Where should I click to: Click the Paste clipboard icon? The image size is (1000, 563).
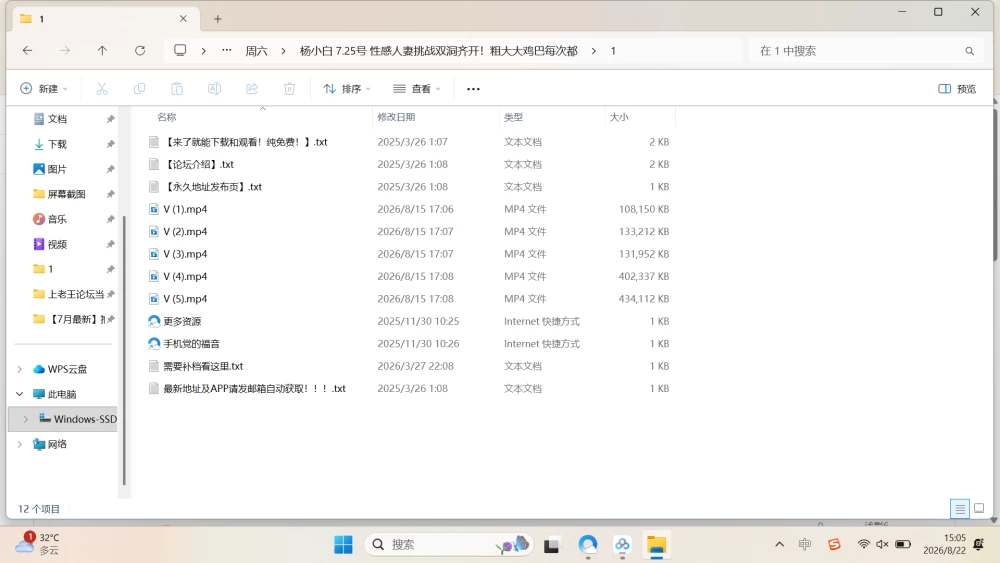[177, 89]
